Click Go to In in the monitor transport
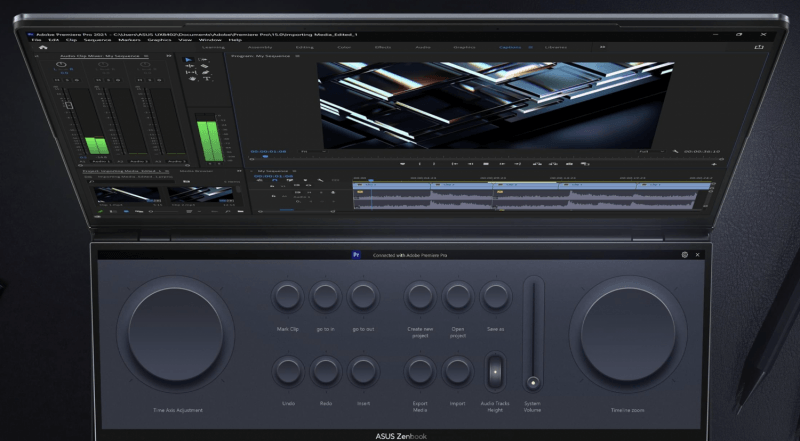Viewport: 800px width, 441px height. click(x=455, y=164)
